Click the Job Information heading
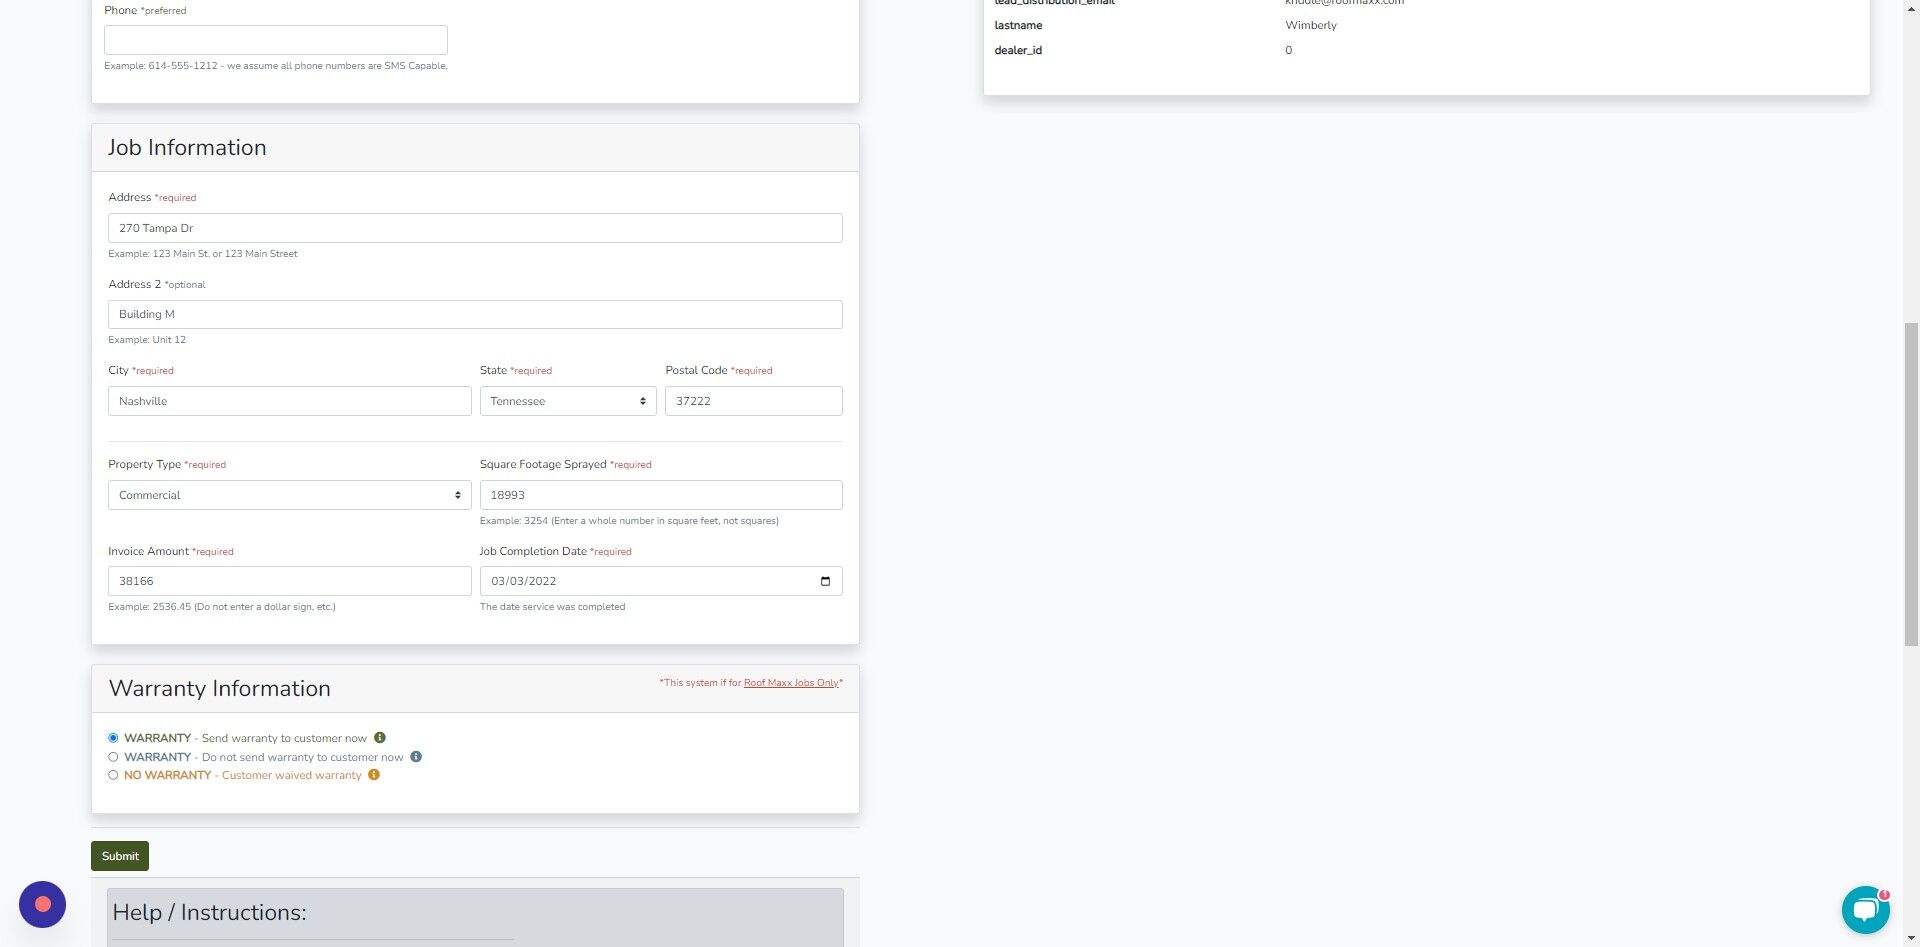Image resolution: width=1920 pixels, height=947 pixels. [x=187, y=148]
